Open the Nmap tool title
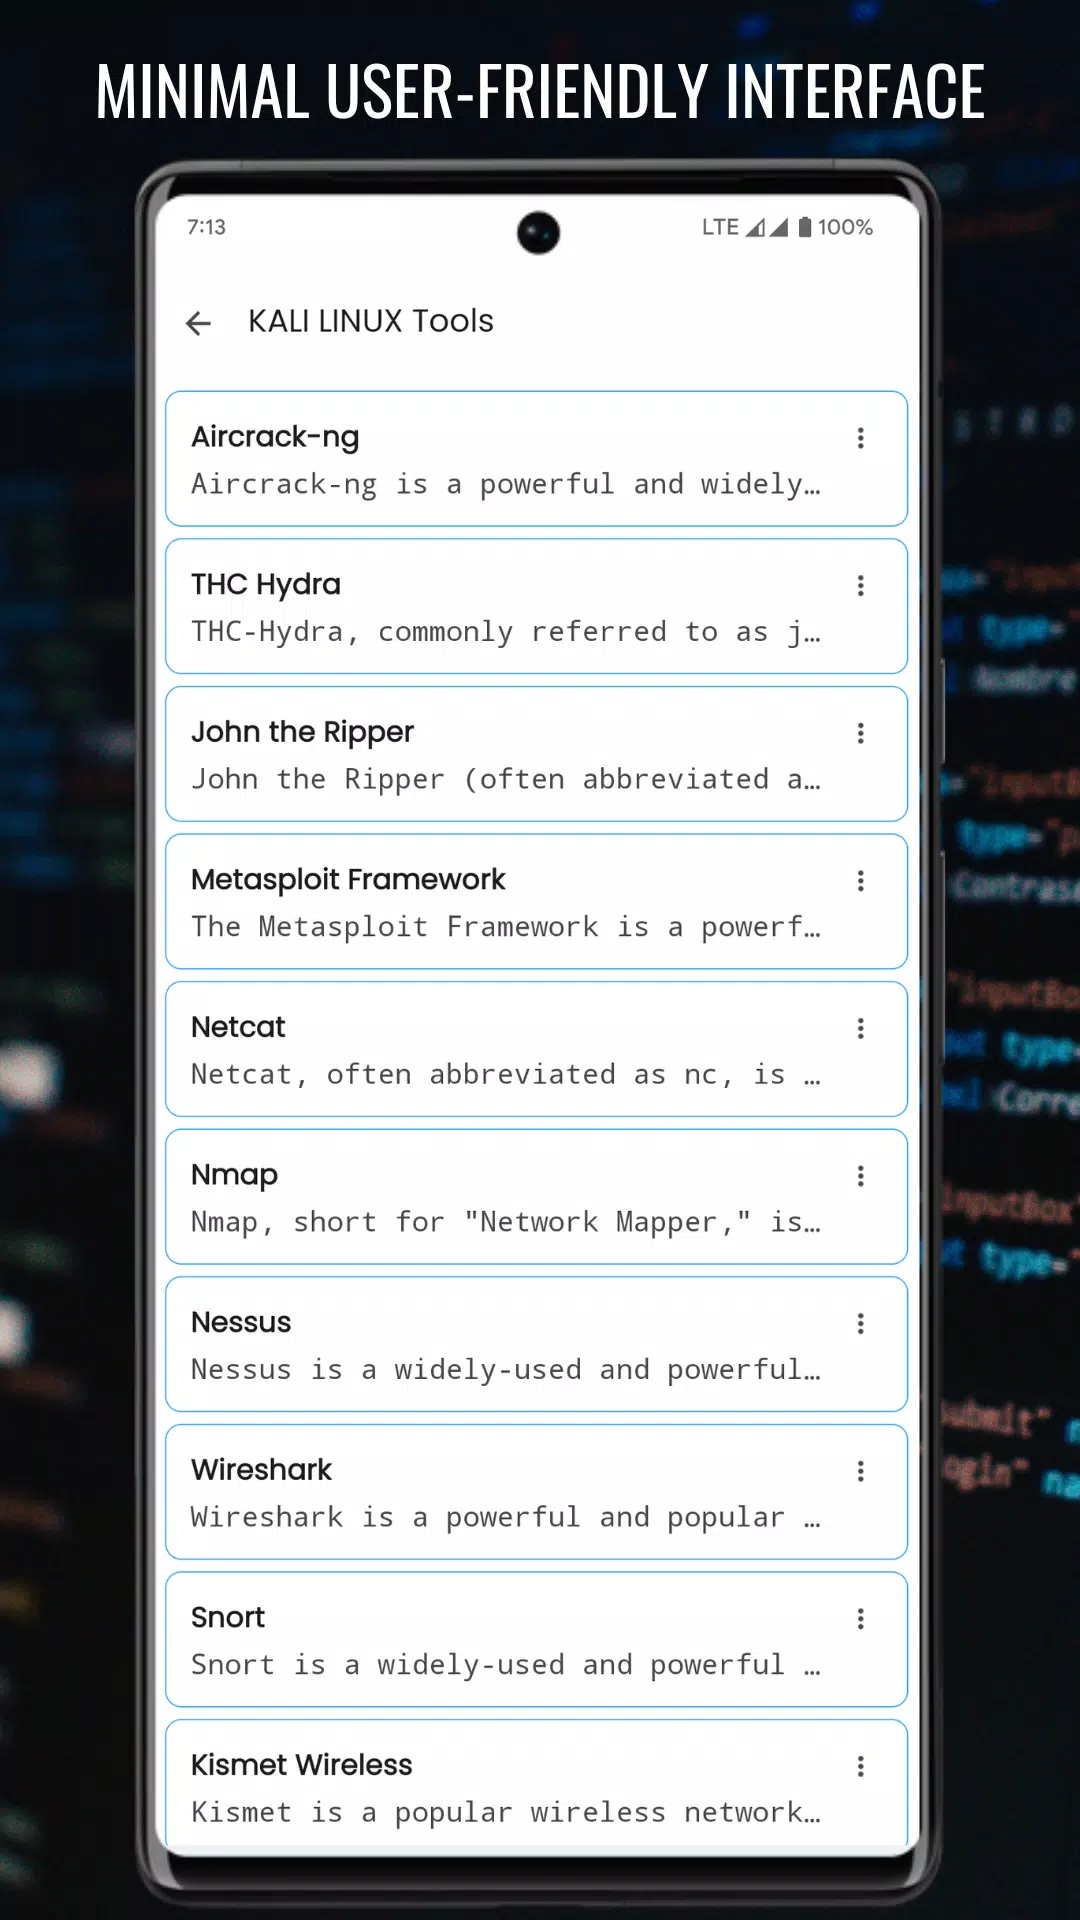The height and width of the screenshot is (1920, 1080). point(234,1175)
